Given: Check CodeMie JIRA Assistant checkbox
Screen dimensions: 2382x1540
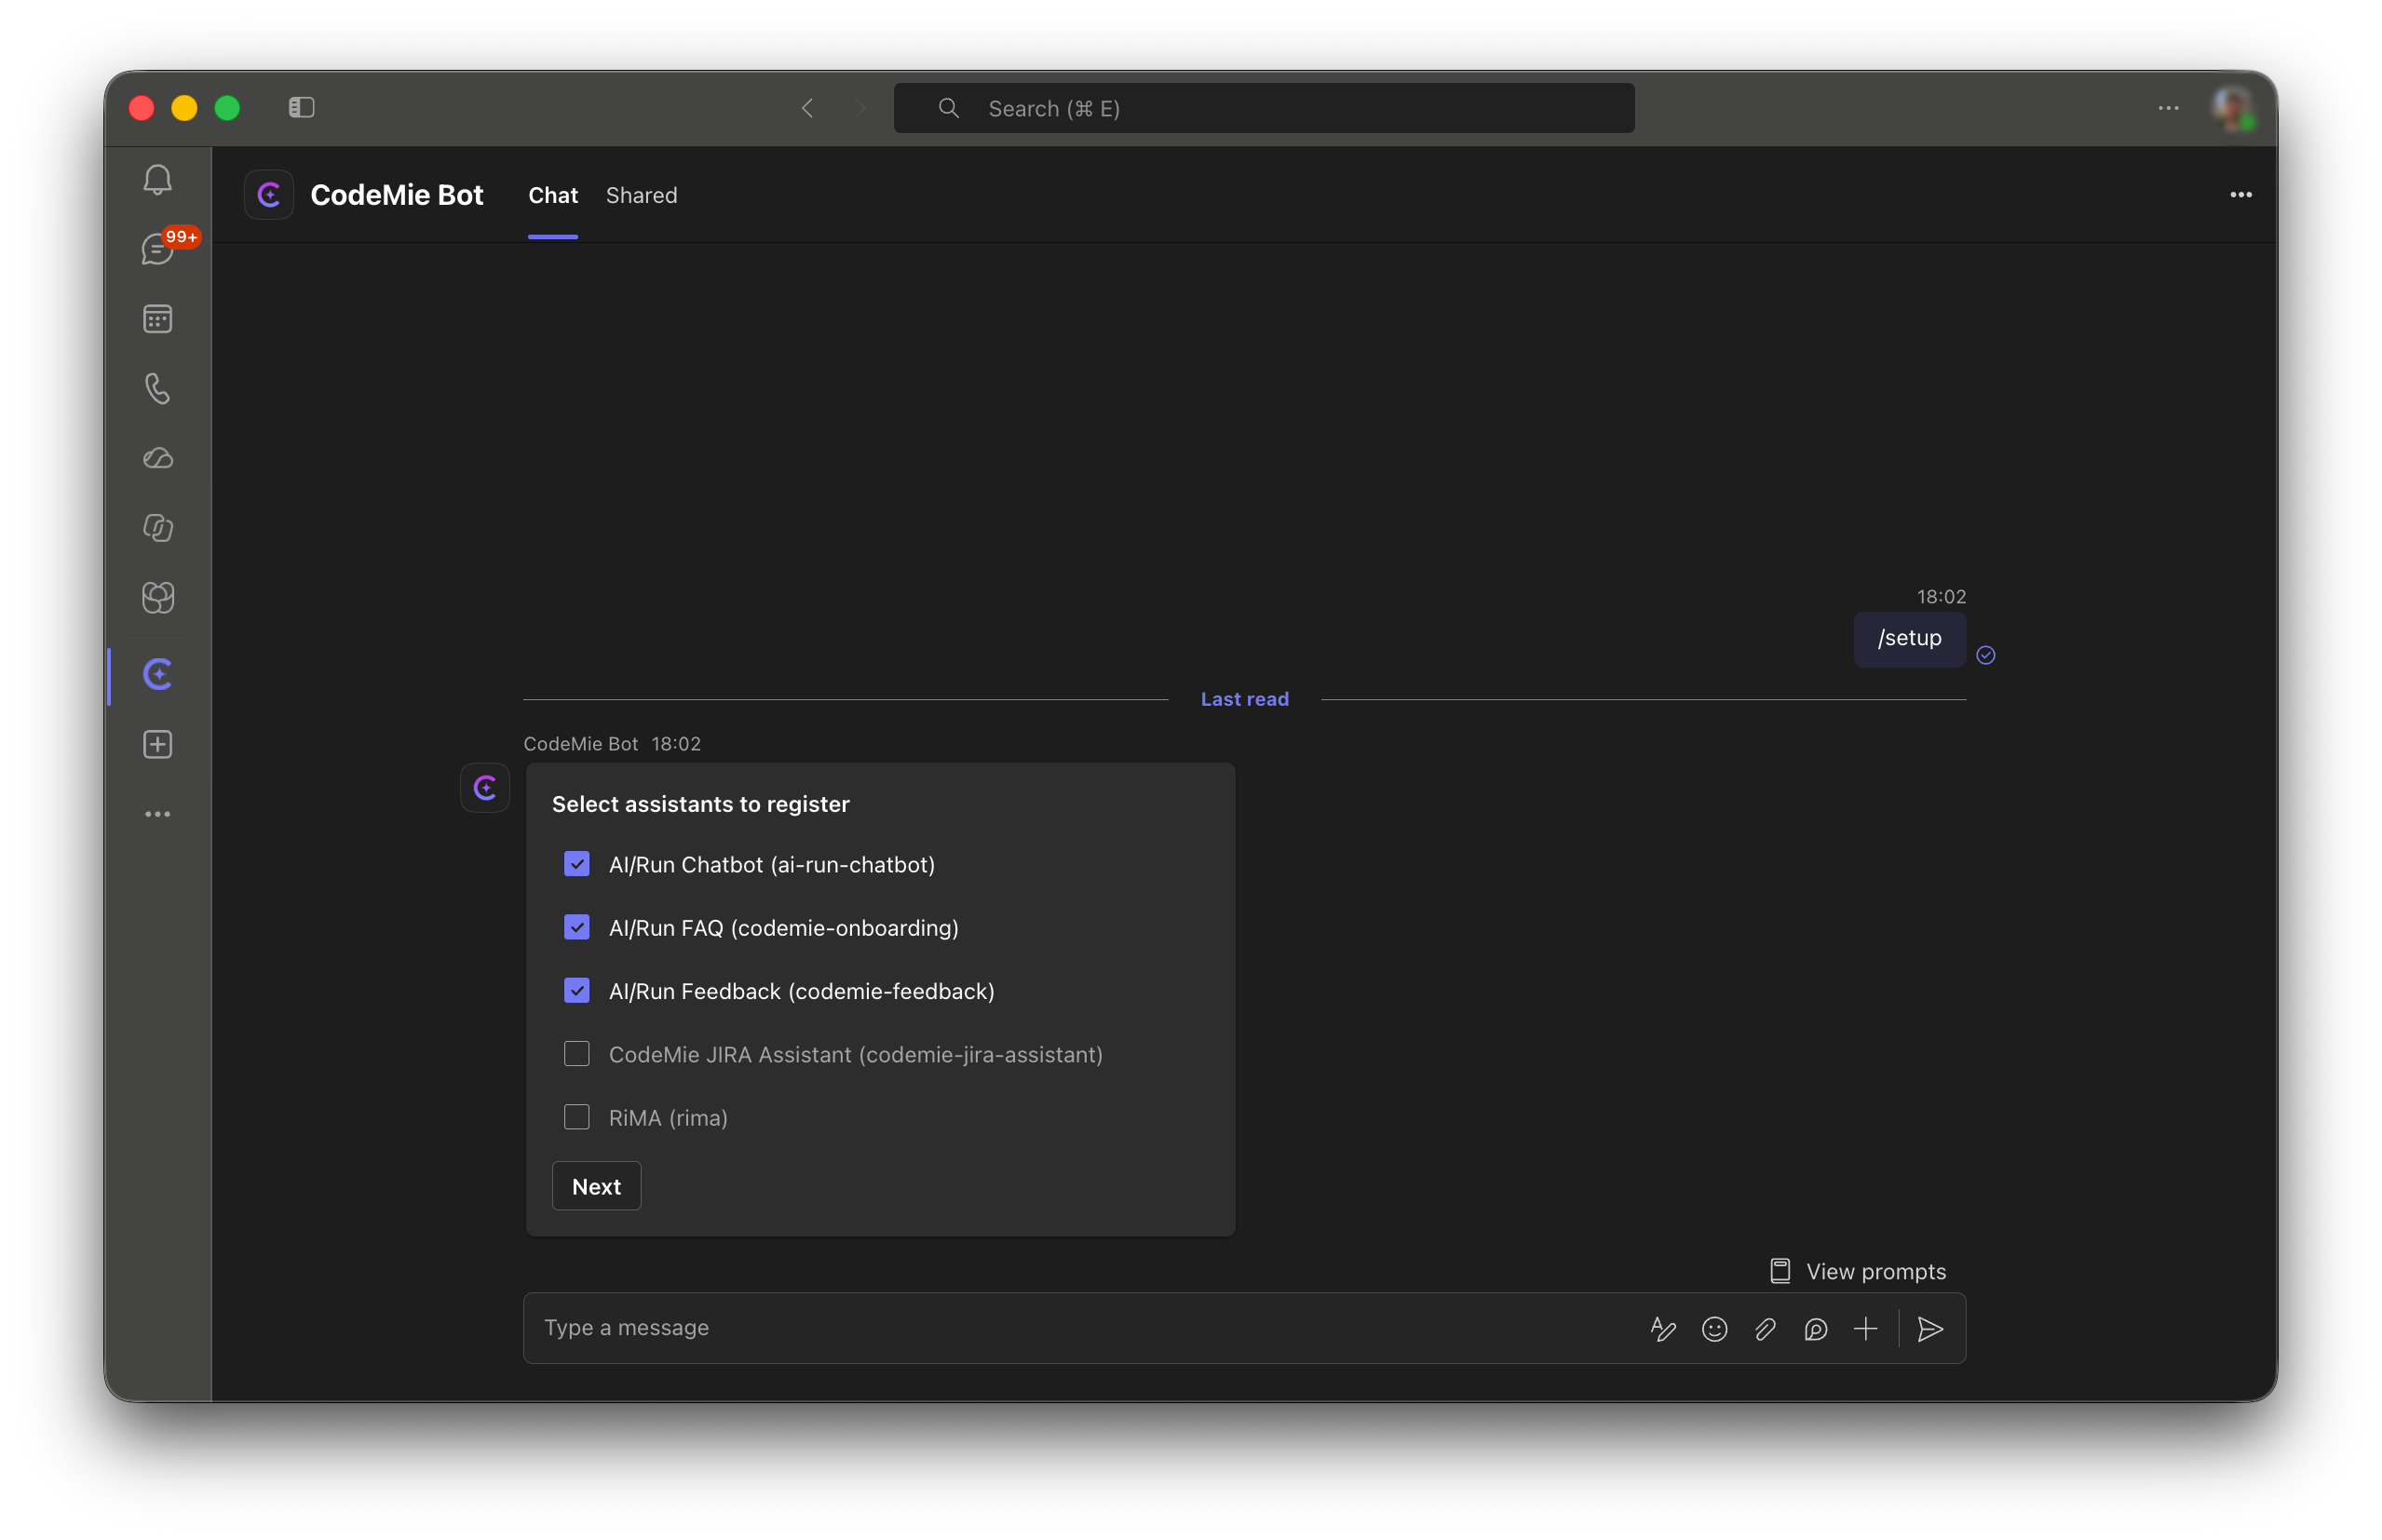Looking at the screenshot, I should [576, 1054].
